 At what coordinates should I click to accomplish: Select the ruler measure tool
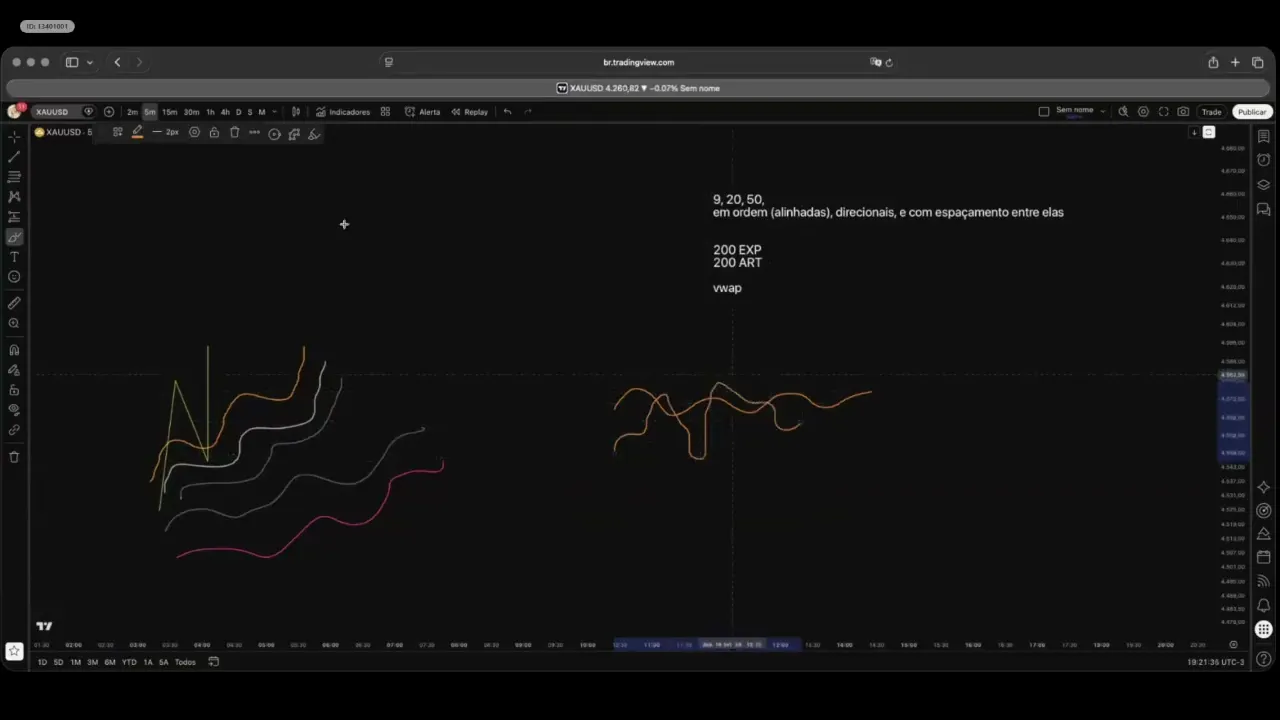[14, 303]
